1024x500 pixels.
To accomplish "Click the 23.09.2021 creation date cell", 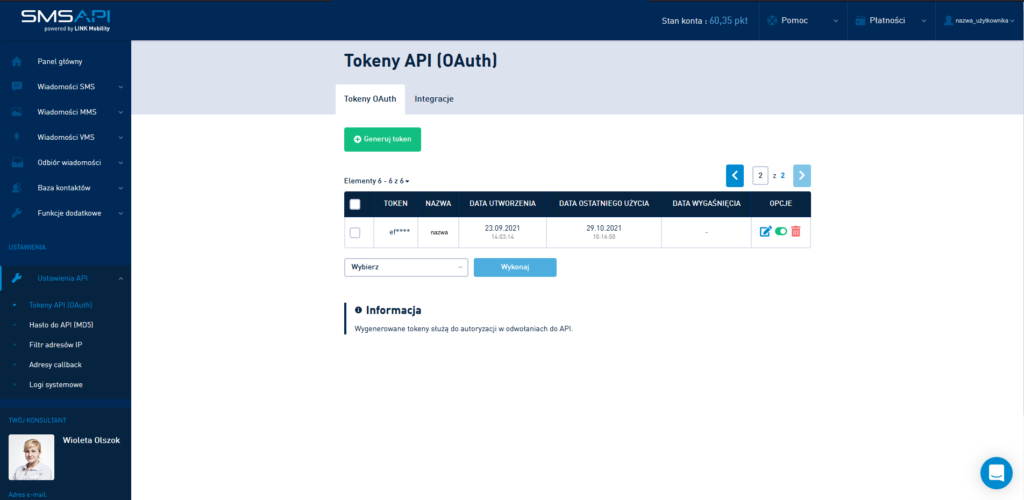I will (x=503, y=232).
